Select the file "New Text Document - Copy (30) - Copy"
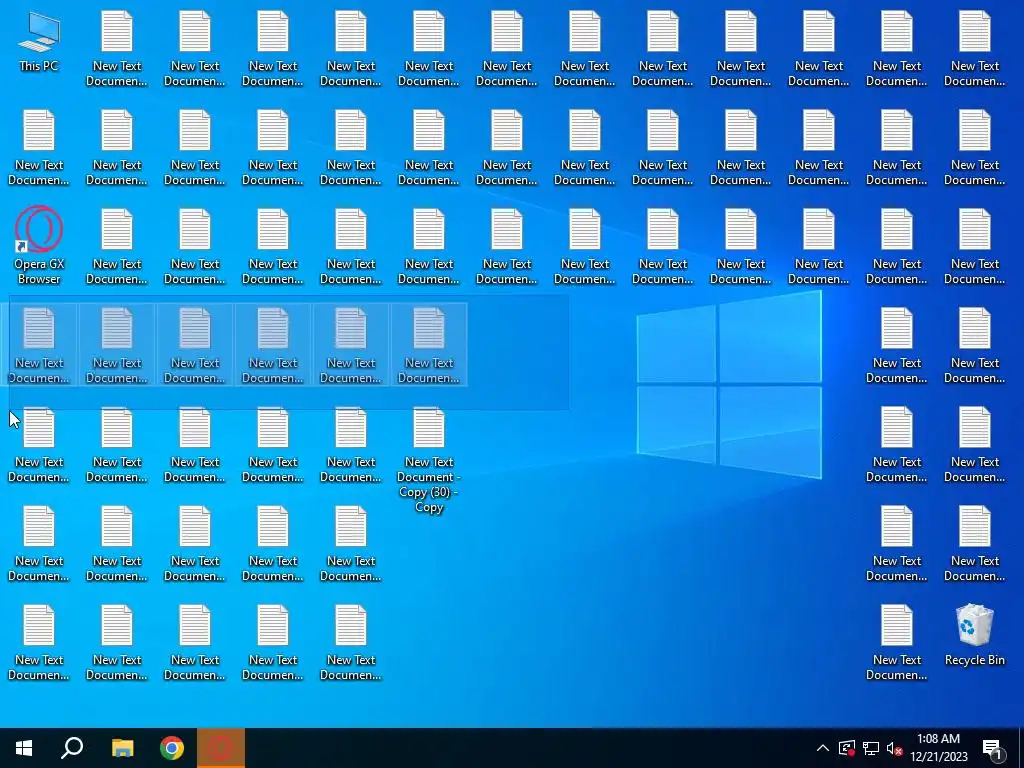The image size is (1024, 768). tap(429, 460)
